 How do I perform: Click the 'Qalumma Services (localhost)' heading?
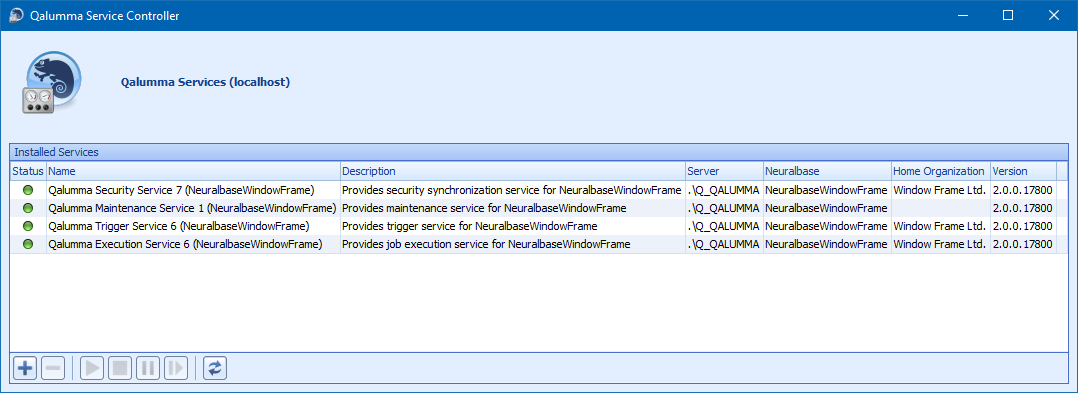click(x=206, y=82)
